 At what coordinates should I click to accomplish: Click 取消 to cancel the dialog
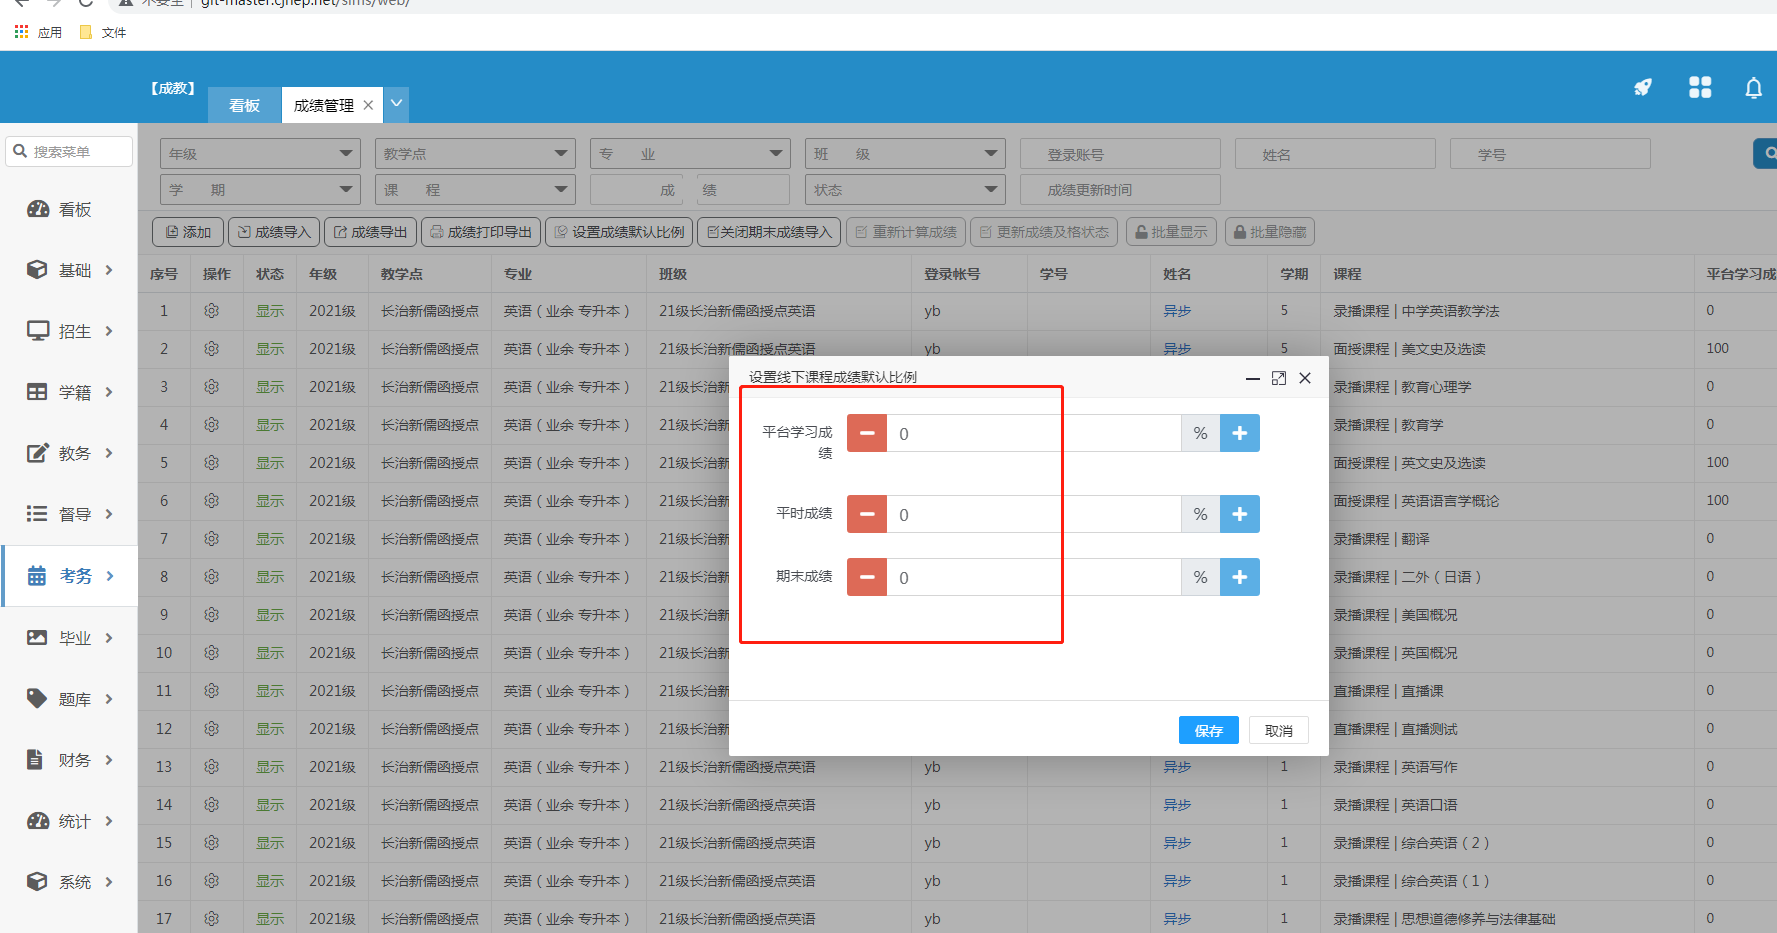(x=1278, y=731)
